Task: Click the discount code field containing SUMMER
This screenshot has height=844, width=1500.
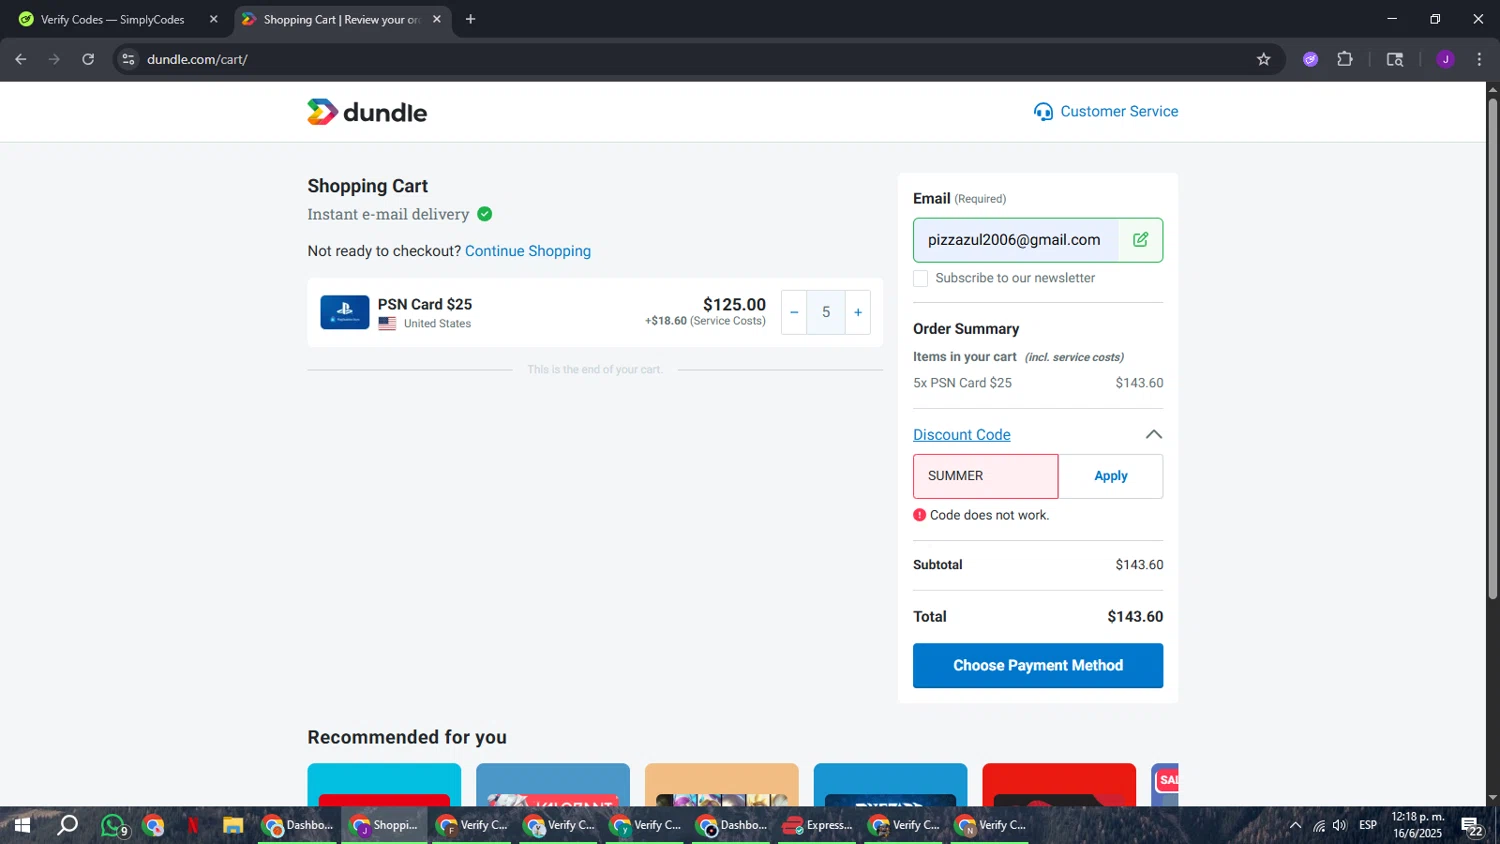Action: click(985, 476)
